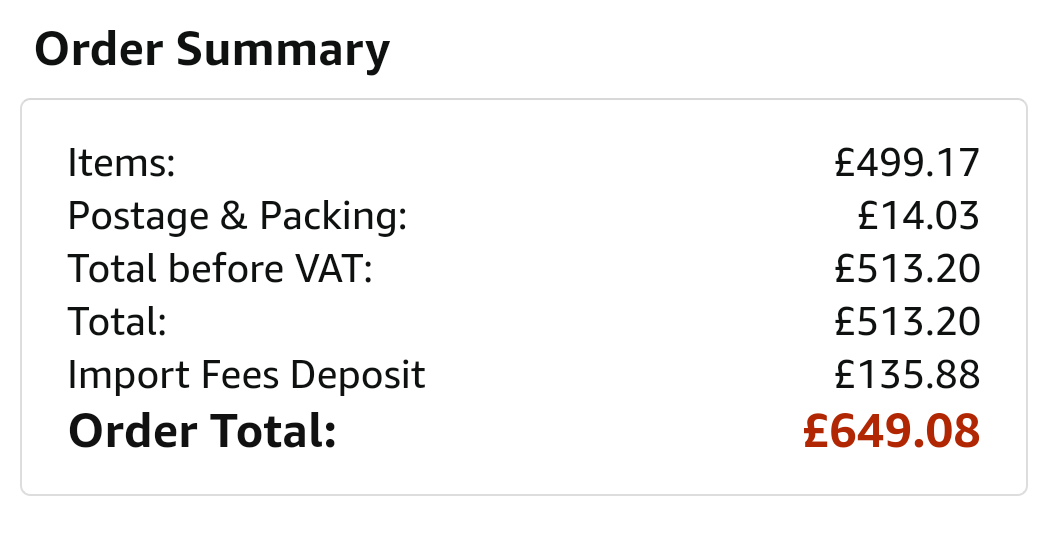Select the Postage & Packing label

click(x=237, y=216)
